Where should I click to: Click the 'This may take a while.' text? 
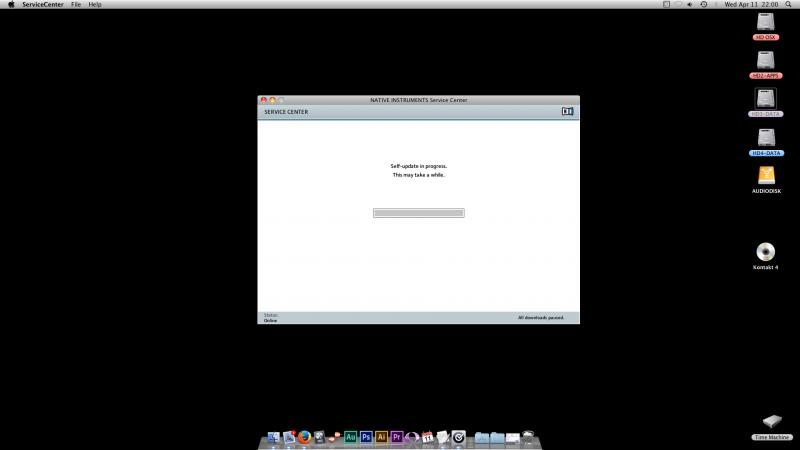pyautogui.click(x=418, y=174)
